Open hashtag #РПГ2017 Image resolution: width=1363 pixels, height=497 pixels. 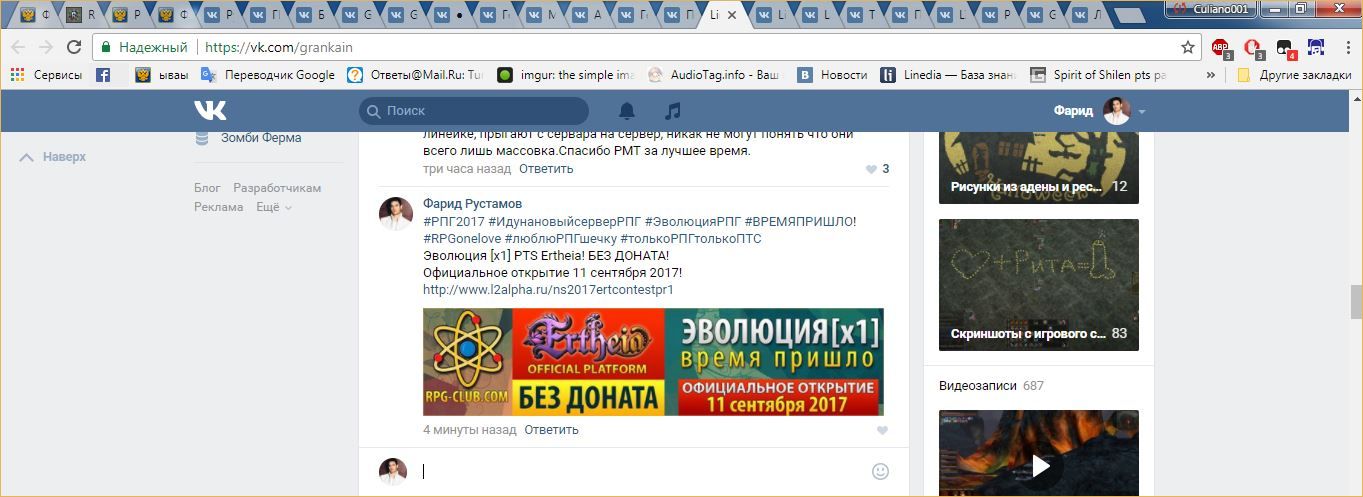(x=454, y=221)
